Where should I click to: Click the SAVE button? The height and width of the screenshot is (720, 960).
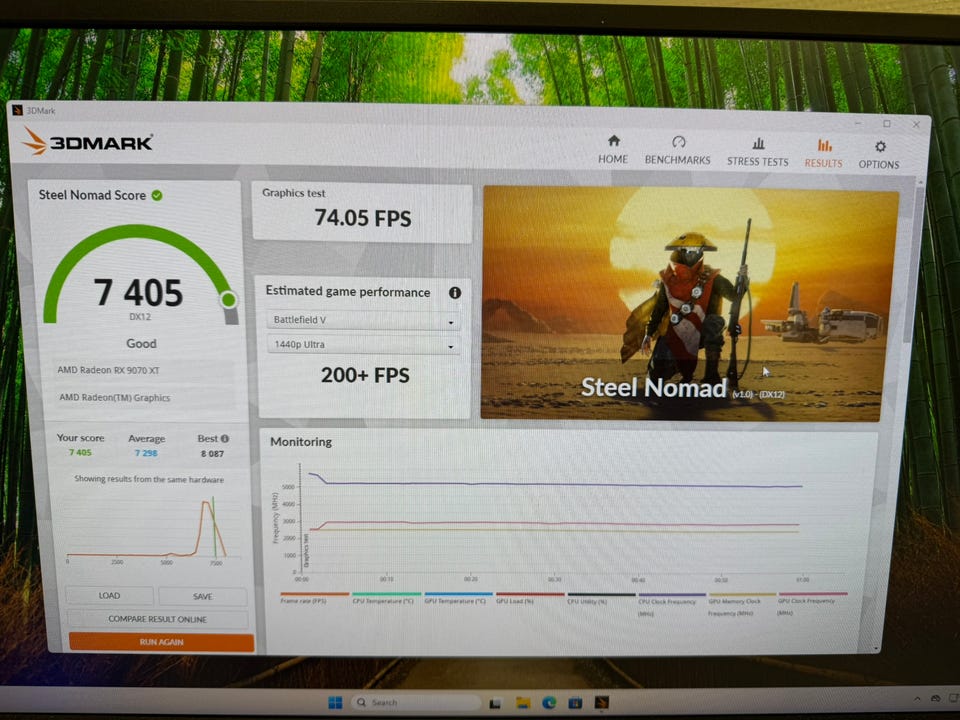203,596
